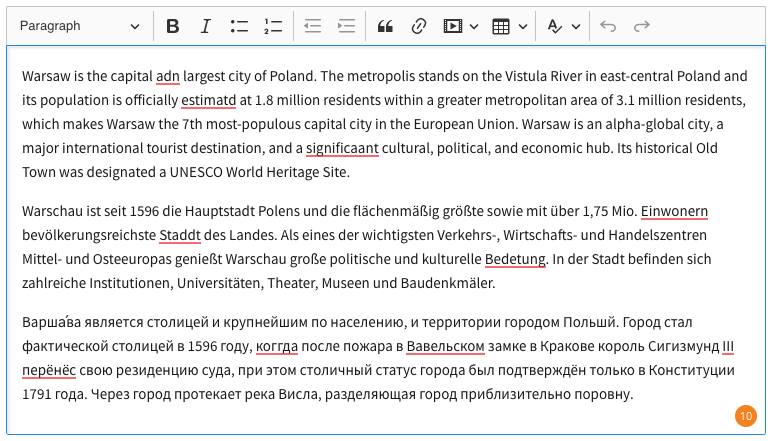Click the misspelled word "adn"
The image size is (772, 441).
pyautogui.click(x=168, y=76)
